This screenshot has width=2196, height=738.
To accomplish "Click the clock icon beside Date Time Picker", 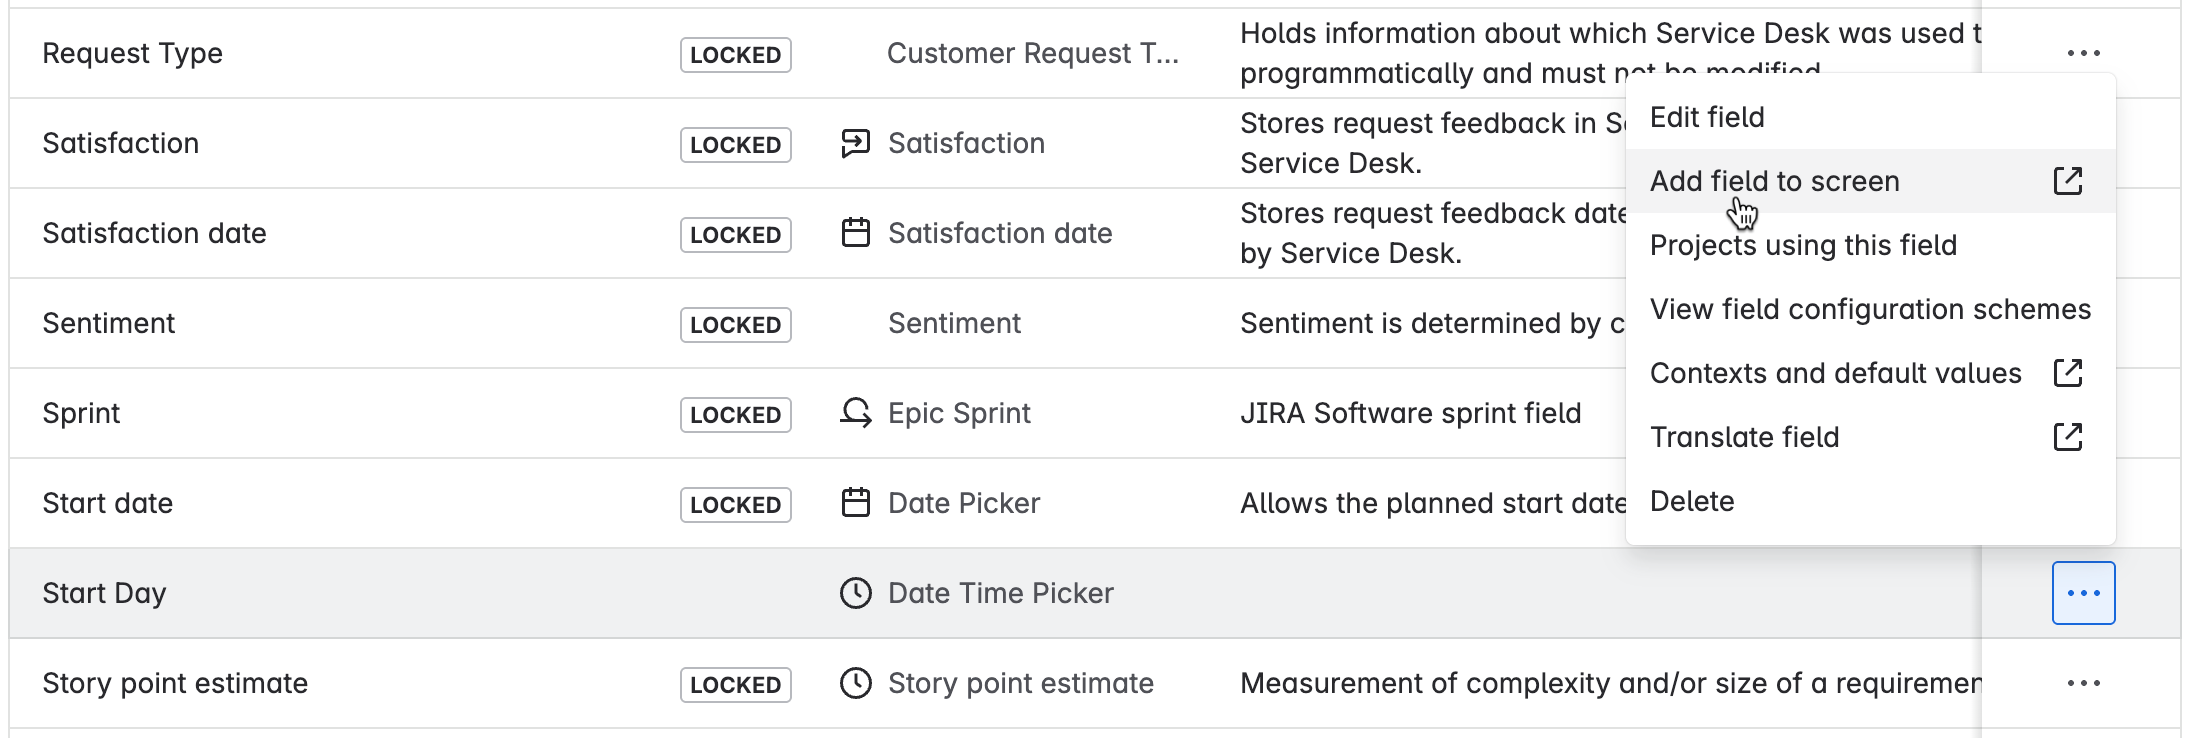I will click(855, 592).
